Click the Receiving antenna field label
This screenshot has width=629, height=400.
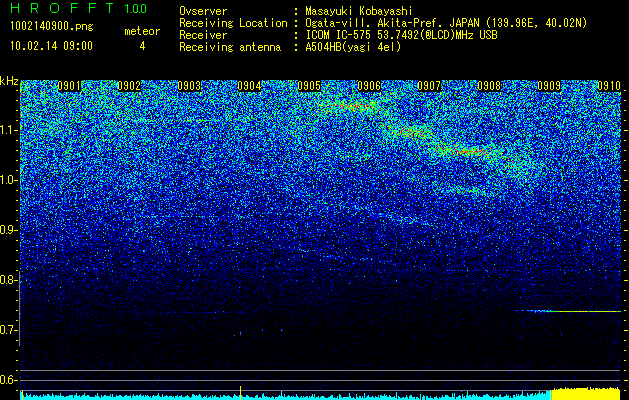pos(230,47)
